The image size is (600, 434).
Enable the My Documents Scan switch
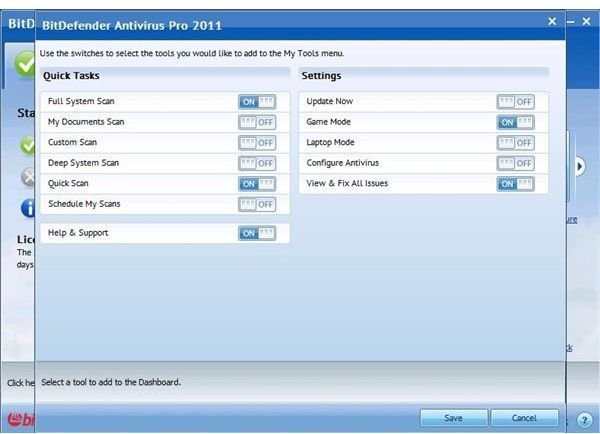(x=257, y=122)
